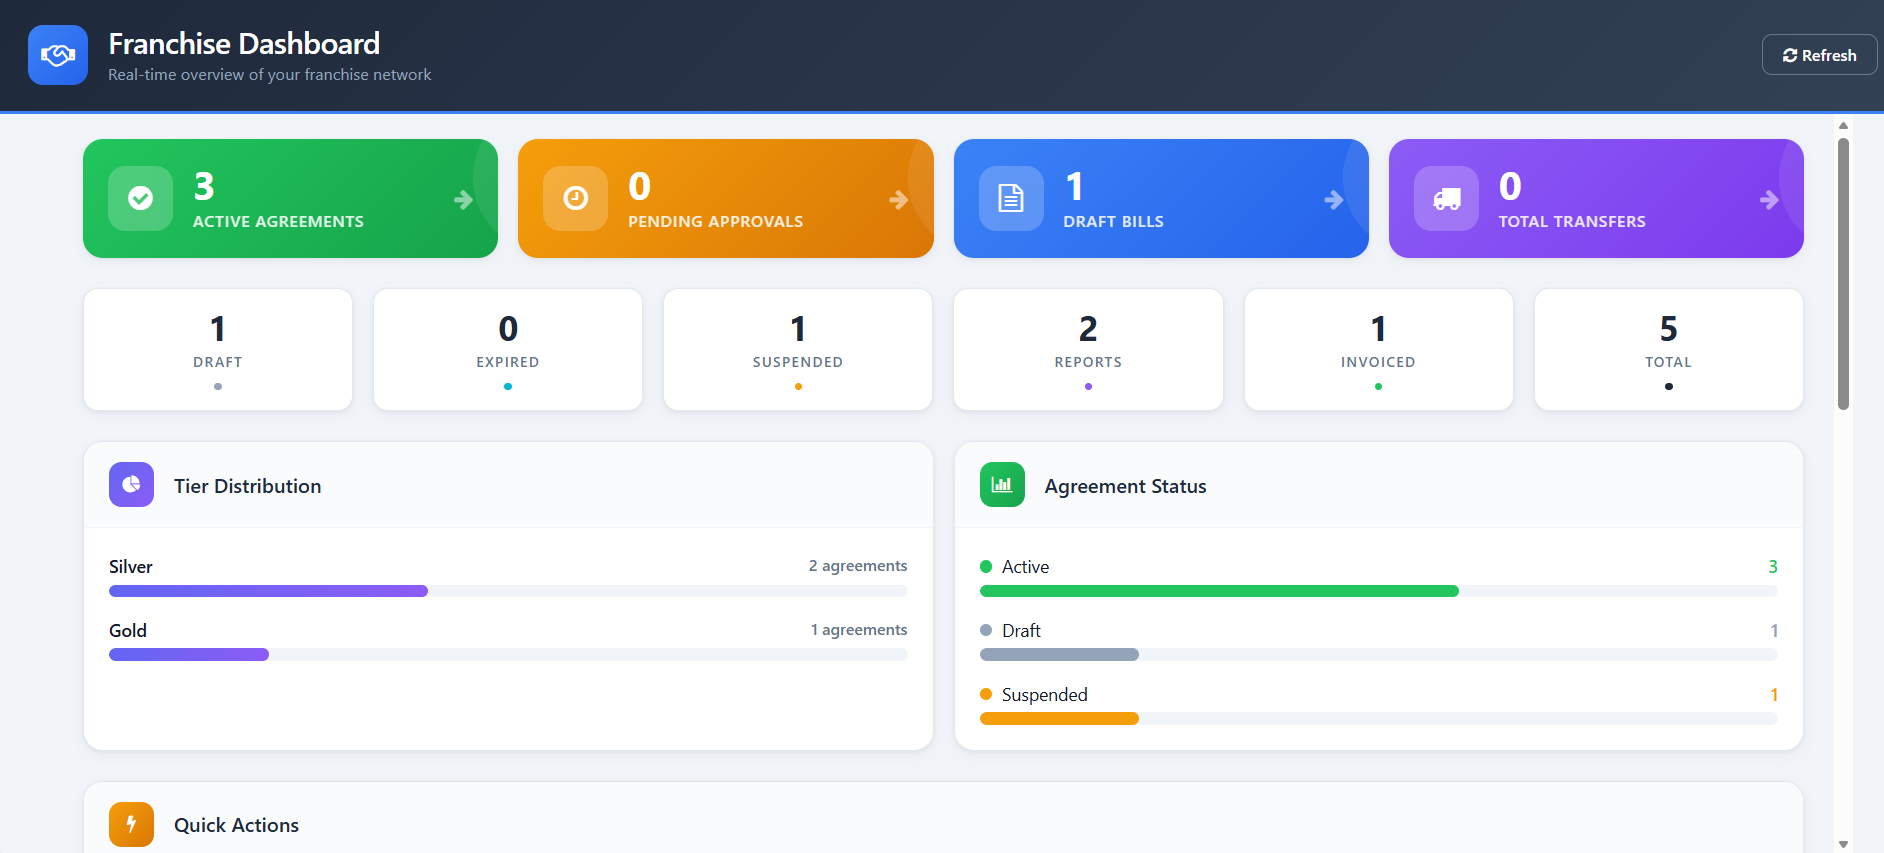Click the '2 agreements' text for Silver
Image resolution: width=1884 pixels, height=853 pixels.
point(858,566)
